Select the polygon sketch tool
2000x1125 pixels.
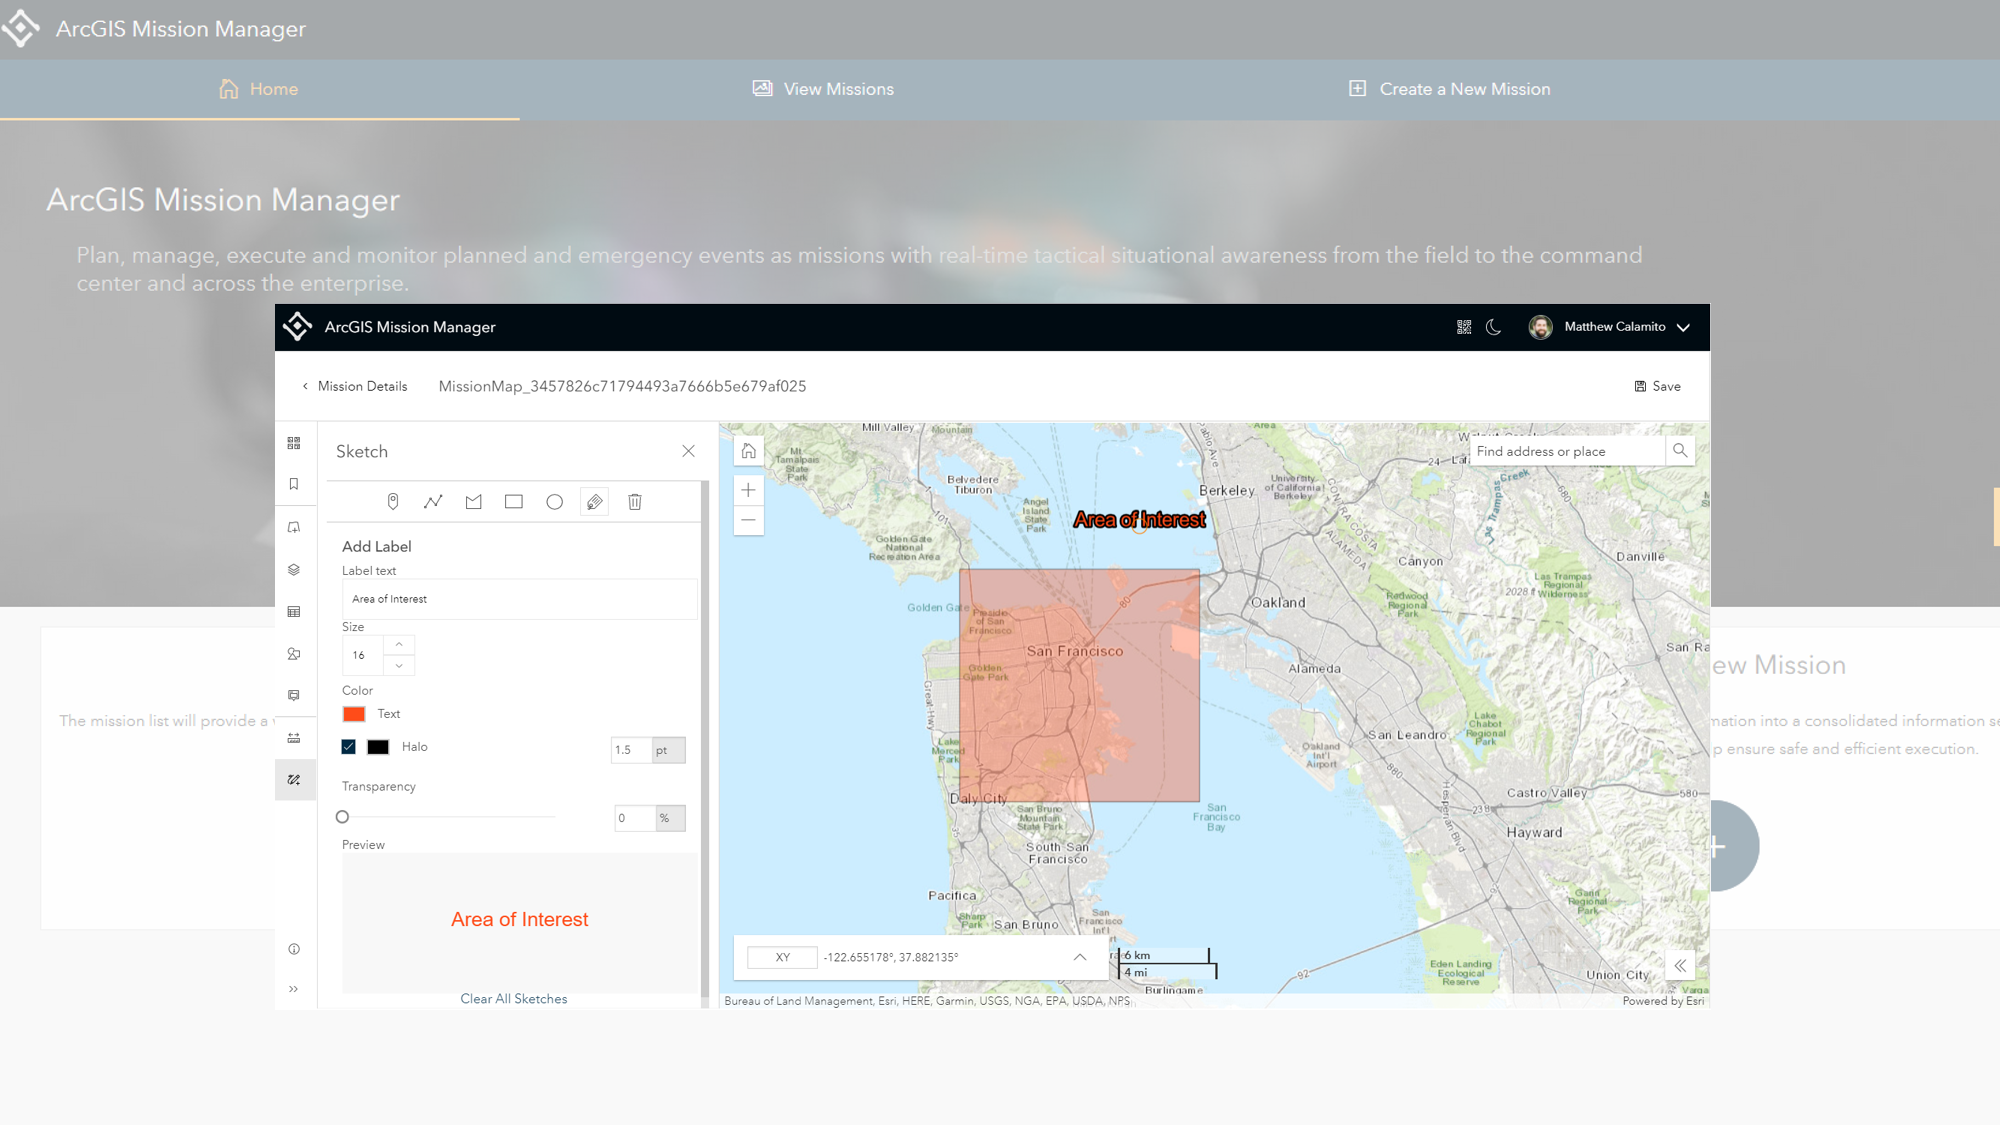coord(473,501)
